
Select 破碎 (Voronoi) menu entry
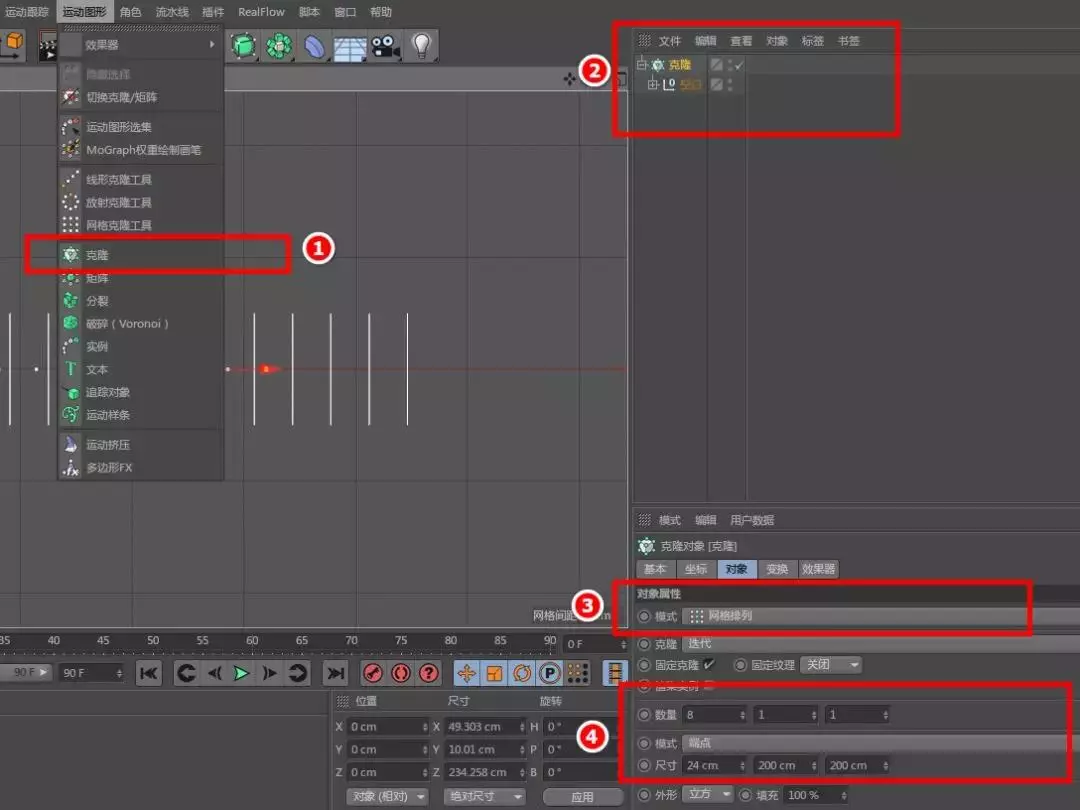(x=127, y=324)
